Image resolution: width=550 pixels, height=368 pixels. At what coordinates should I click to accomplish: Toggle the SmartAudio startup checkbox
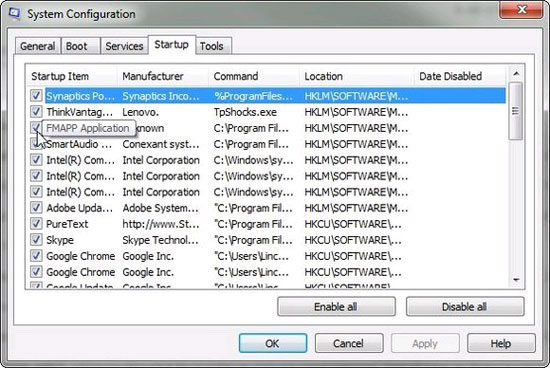[36, 143]
